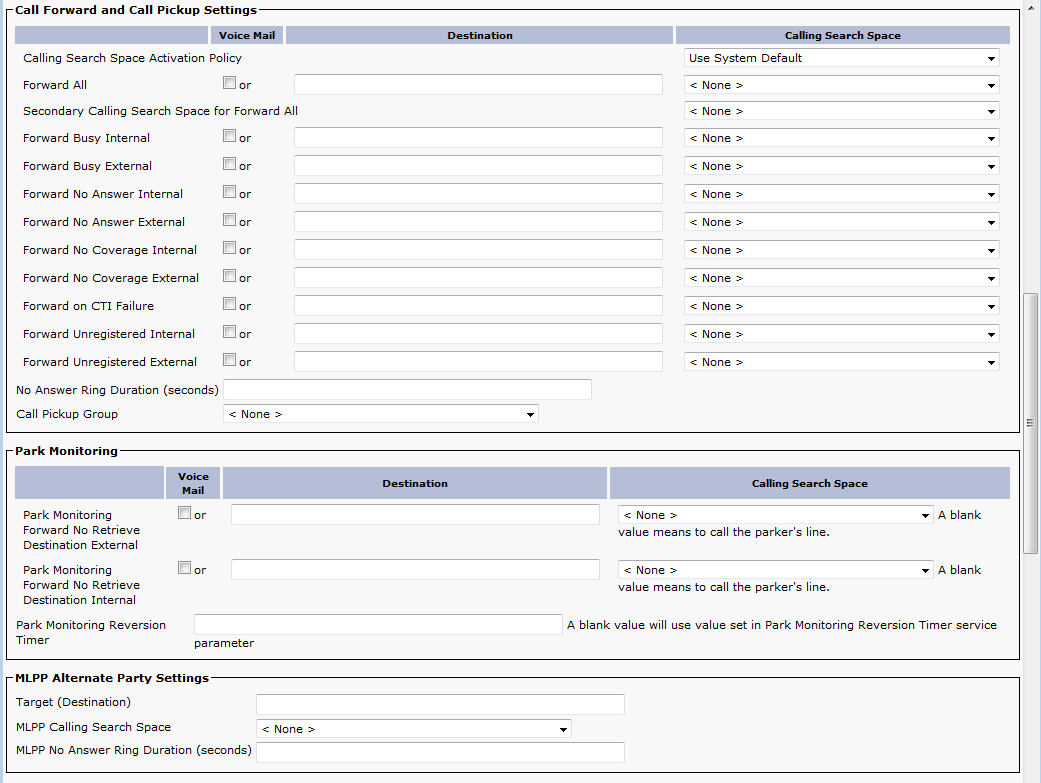Click the Forward Unregistered Internal destination field
The image size is (1041, 783).
point(478,334)
